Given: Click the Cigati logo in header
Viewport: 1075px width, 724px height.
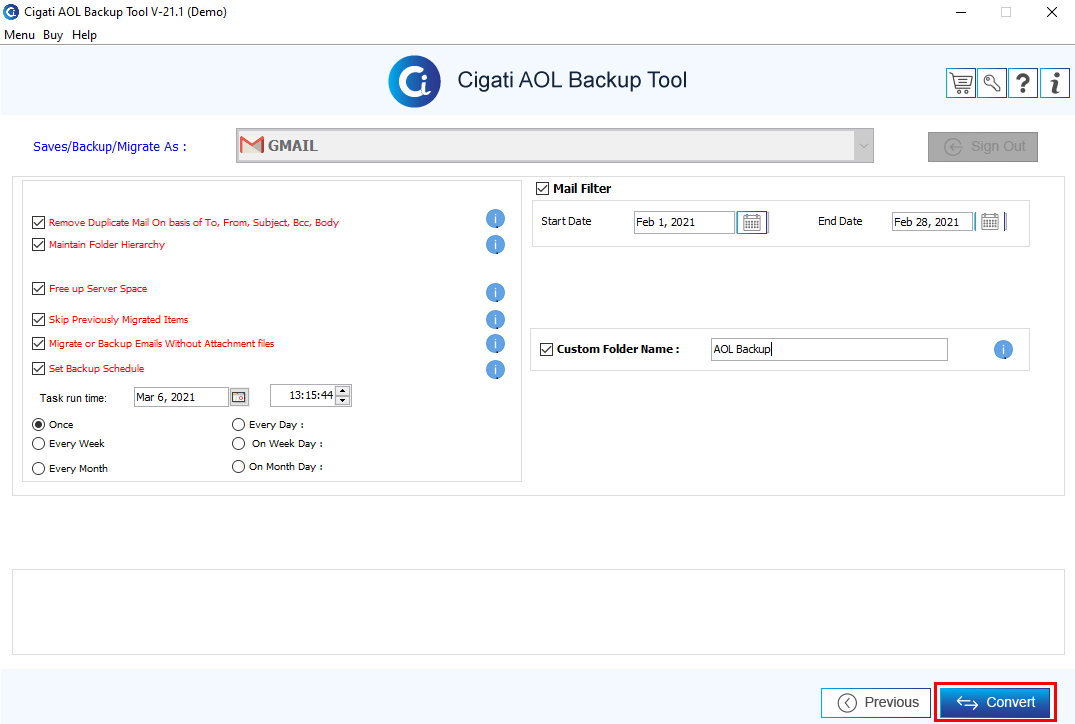Looking at the screenshot, I should point(414,82).
